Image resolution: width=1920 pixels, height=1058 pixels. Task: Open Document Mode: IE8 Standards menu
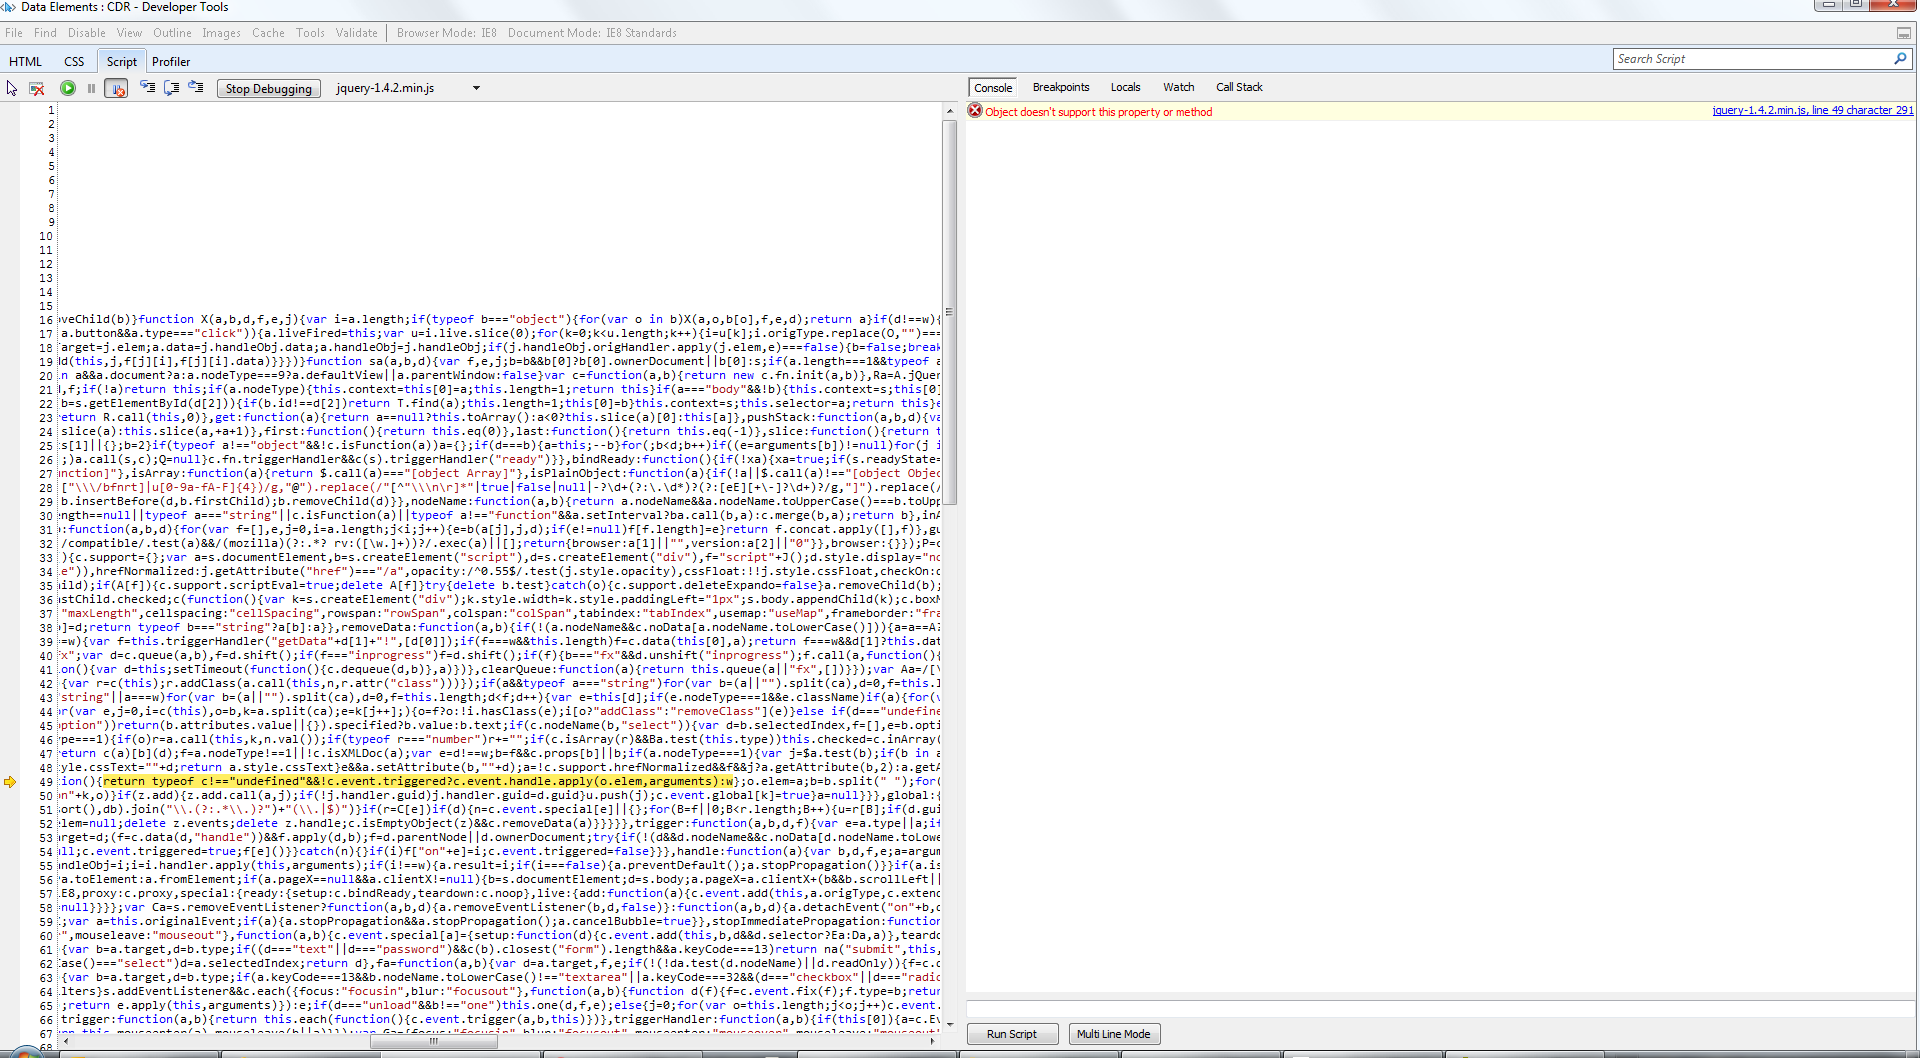pyautogui.click(x=592, y=33)
